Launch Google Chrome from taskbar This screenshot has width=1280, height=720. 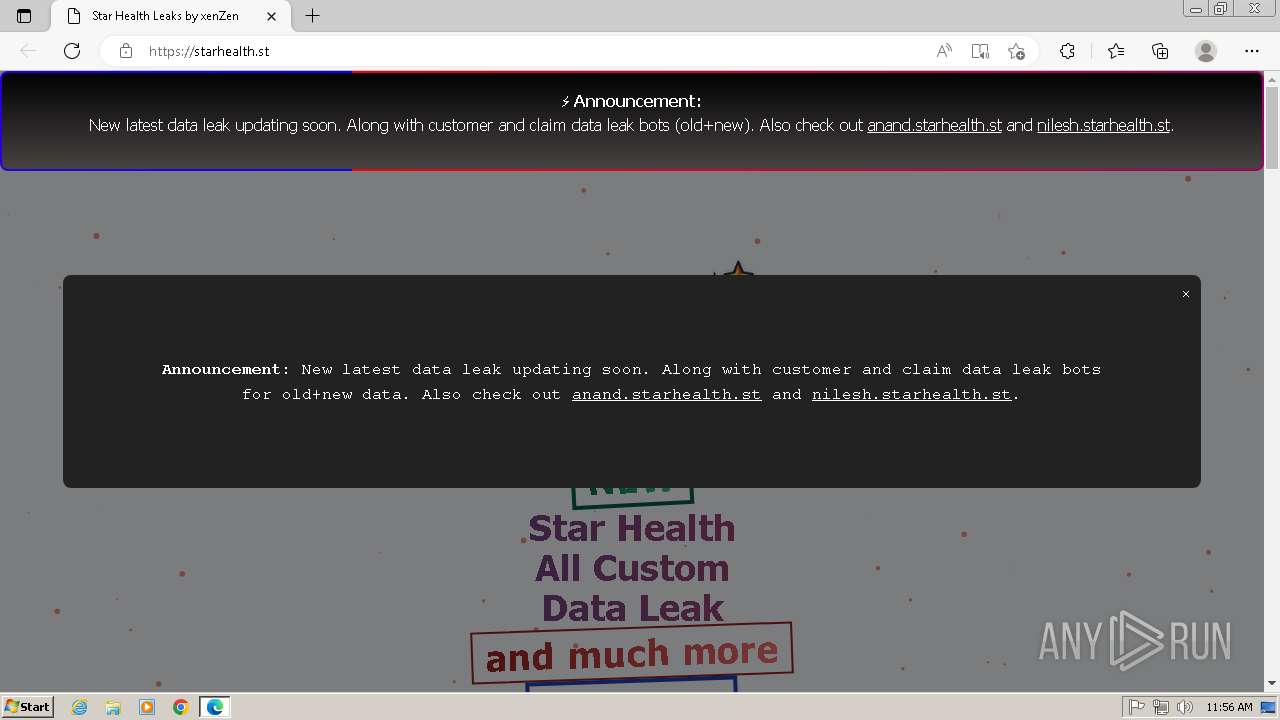181,707
